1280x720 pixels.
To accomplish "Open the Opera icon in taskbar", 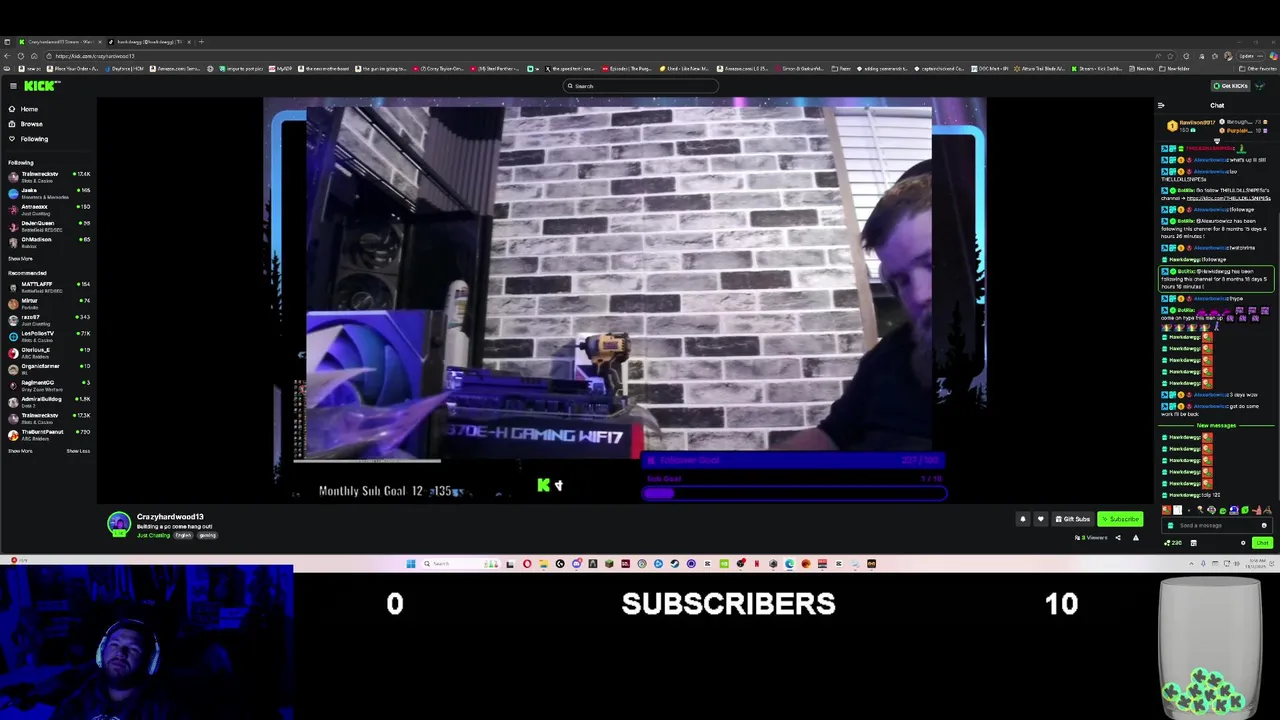I will [527, 564].
